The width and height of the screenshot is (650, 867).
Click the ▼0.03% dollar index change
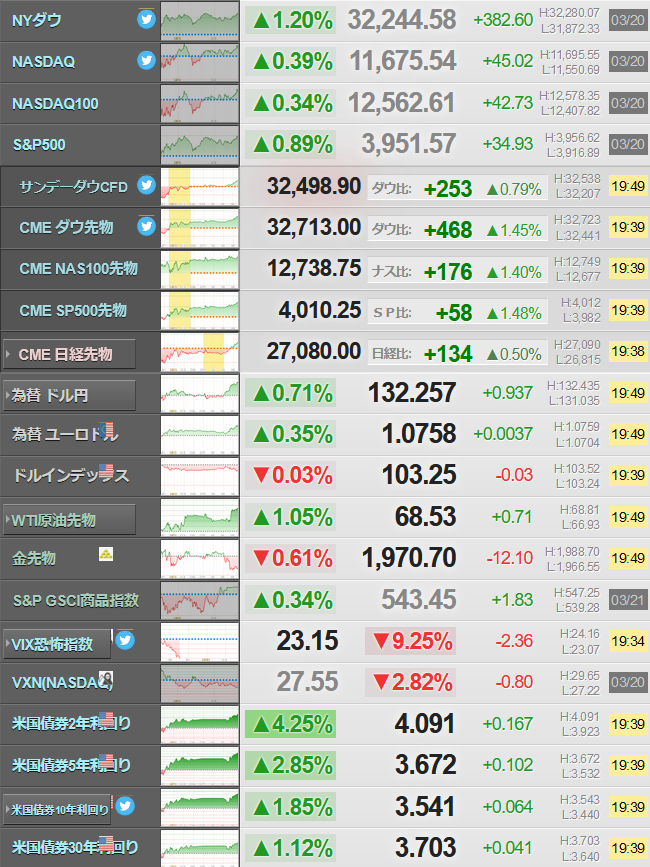pos(291,476)
